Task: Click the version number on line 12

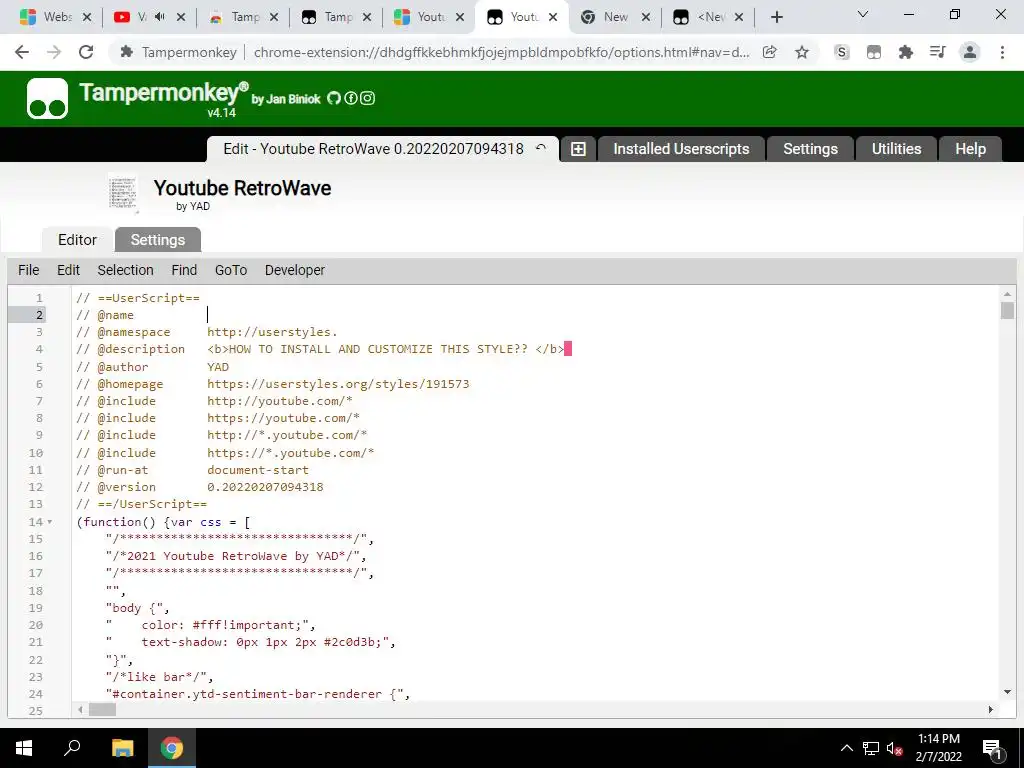Action: (x=265, y=487)
